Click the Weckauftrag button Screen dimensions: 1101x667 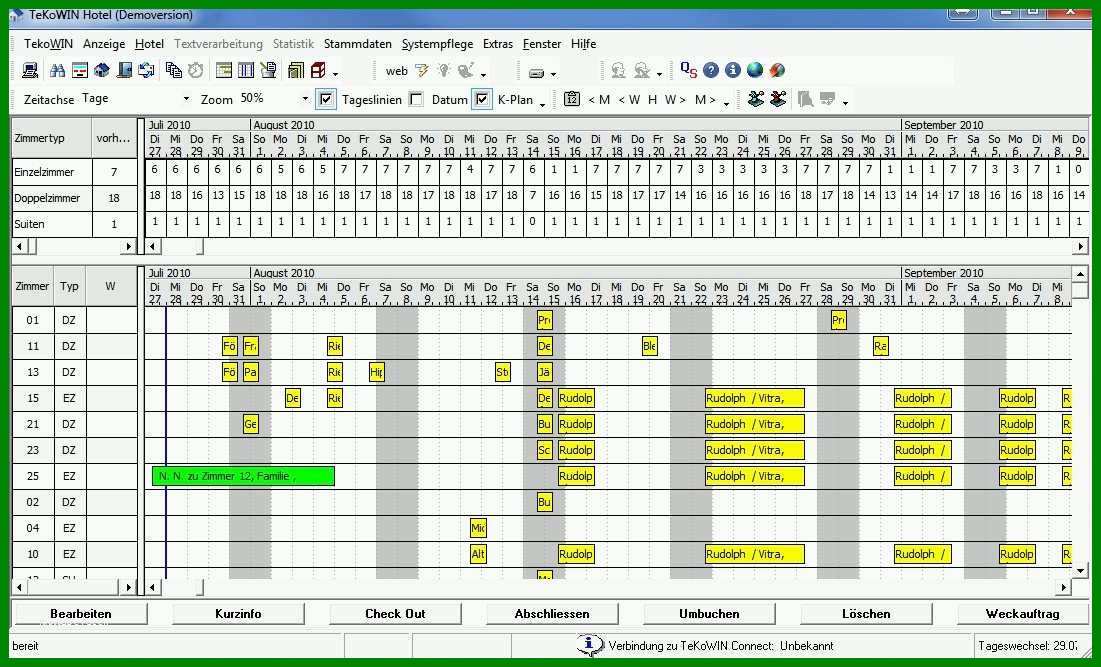point(1022,614)
